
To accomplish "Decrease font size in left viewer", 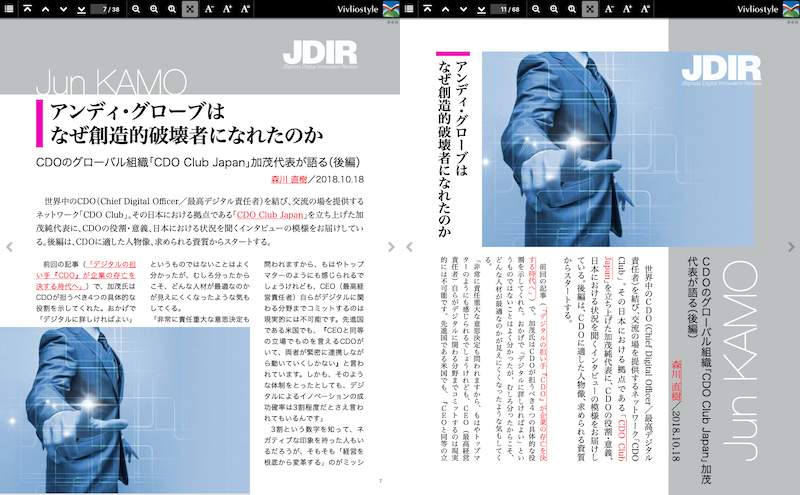I will coord(209,9).
